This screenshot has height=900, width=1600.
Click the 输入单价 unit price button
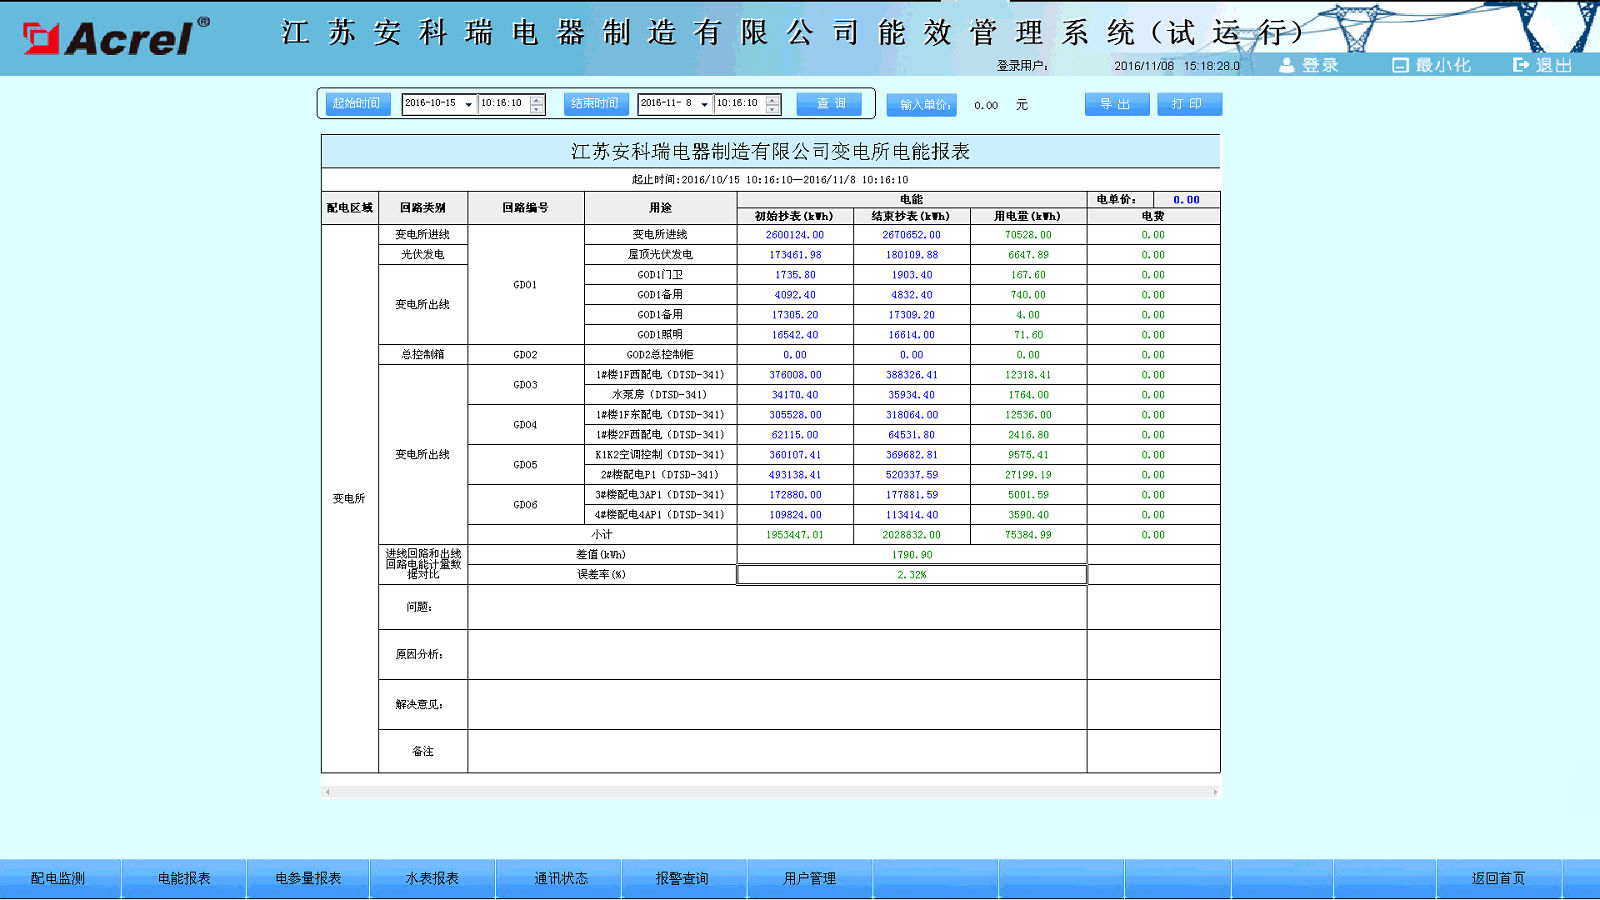coord(921,104)
